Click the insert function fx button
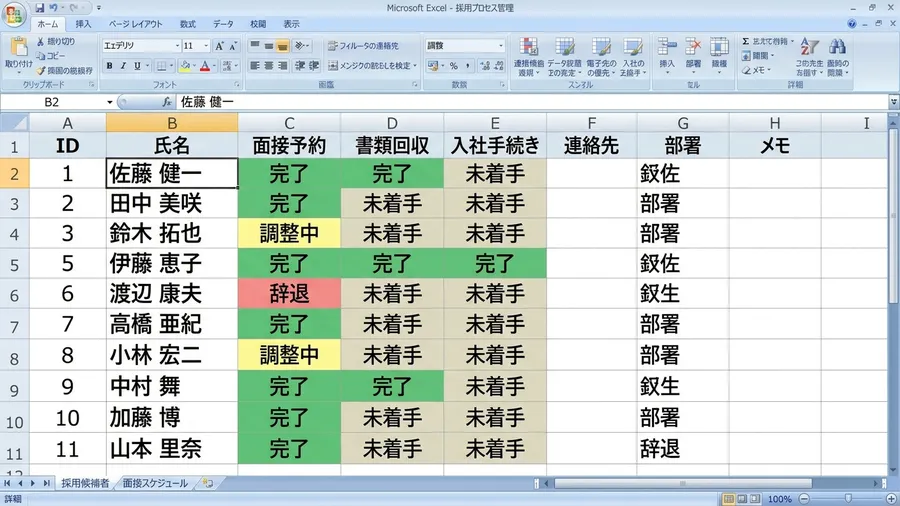 point(166,102)
